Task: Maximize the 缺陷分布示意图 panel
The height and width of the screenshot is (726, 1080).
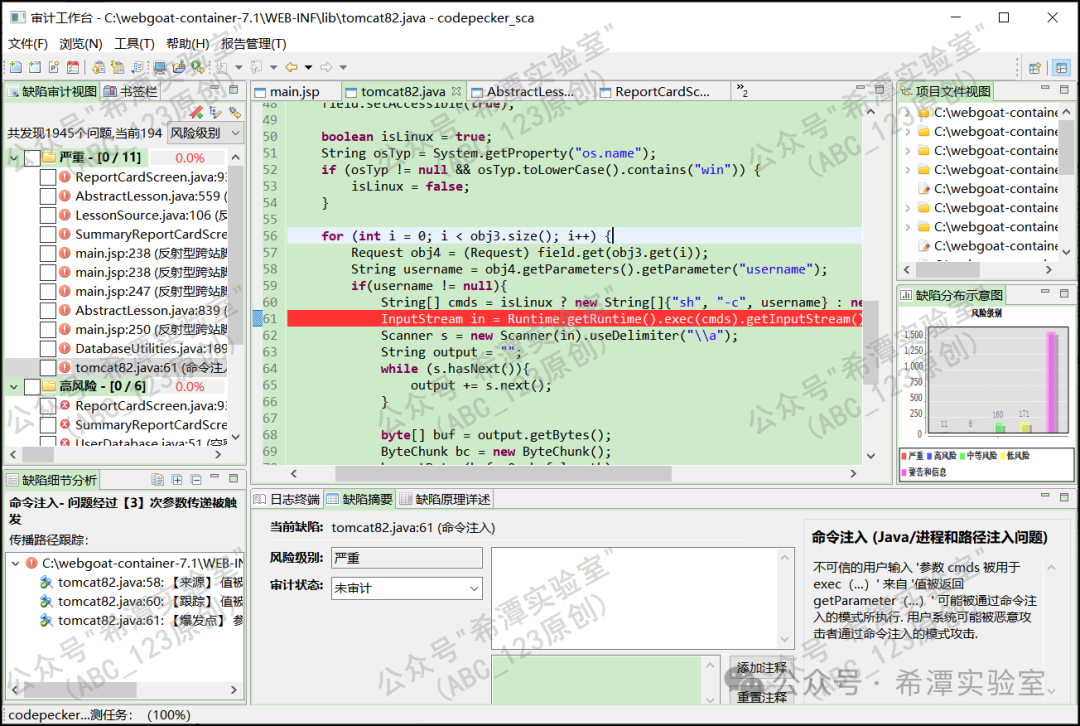Action: 1064,293
